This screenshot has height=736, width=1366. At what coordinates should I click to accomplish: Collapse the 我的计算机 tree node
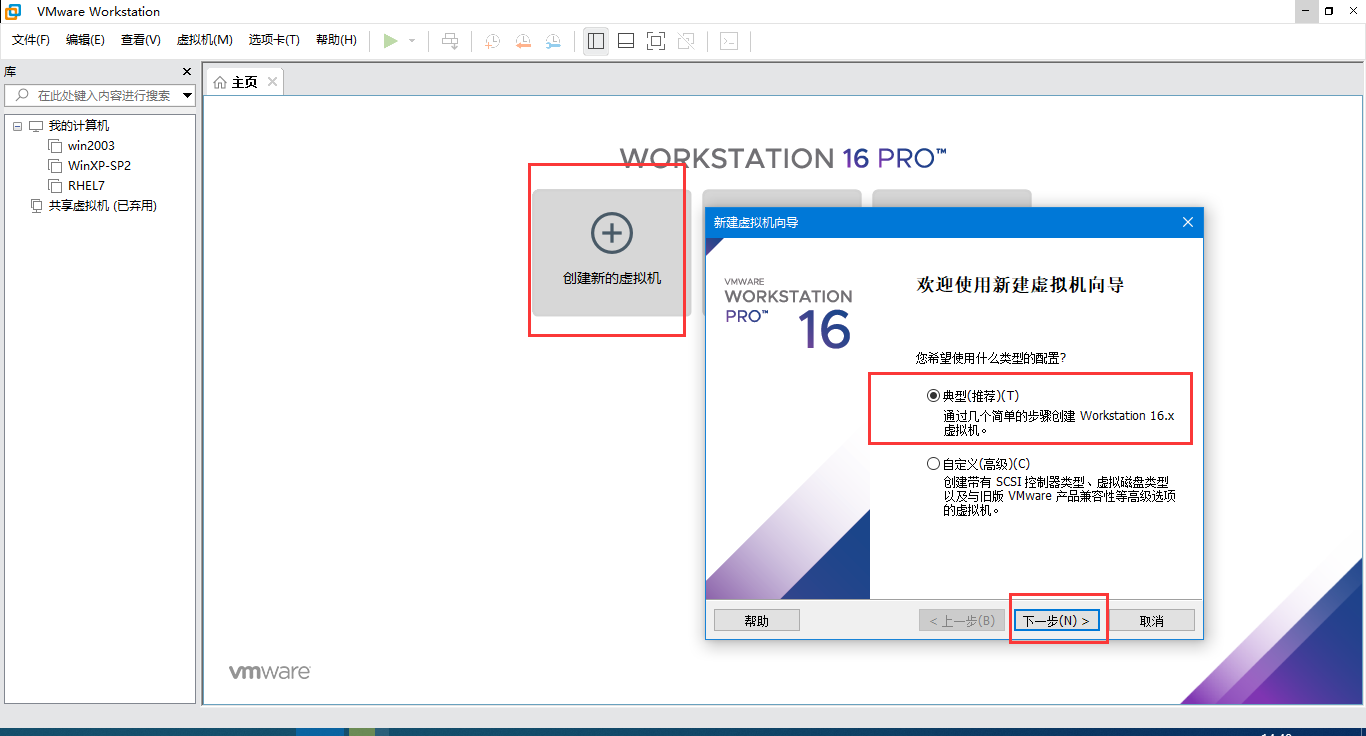coord(17,126)
